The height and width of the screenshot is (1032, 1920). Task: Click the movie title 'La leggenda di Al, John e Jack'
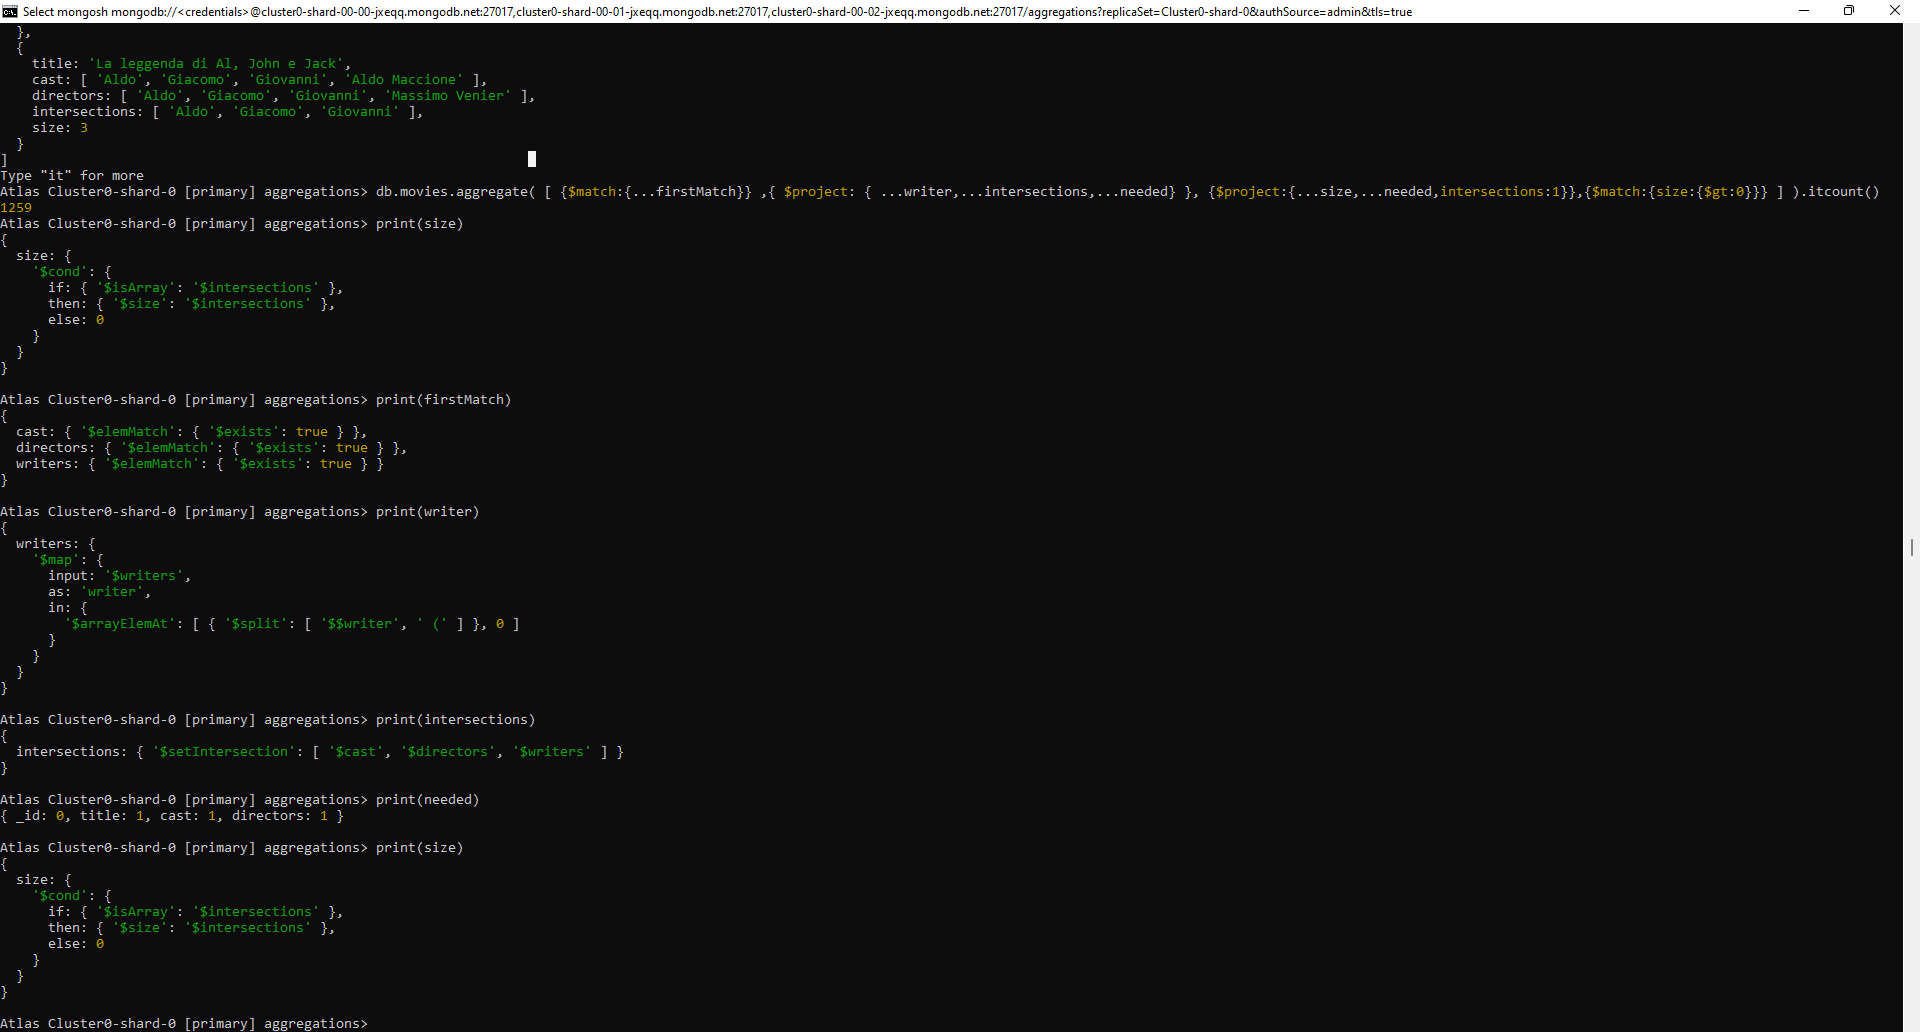pos(219,64)
